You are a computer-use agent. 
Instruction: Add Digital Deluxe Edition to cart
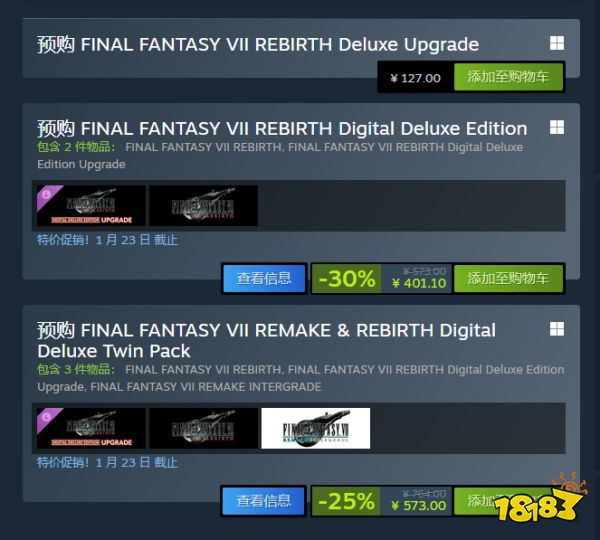508,279
